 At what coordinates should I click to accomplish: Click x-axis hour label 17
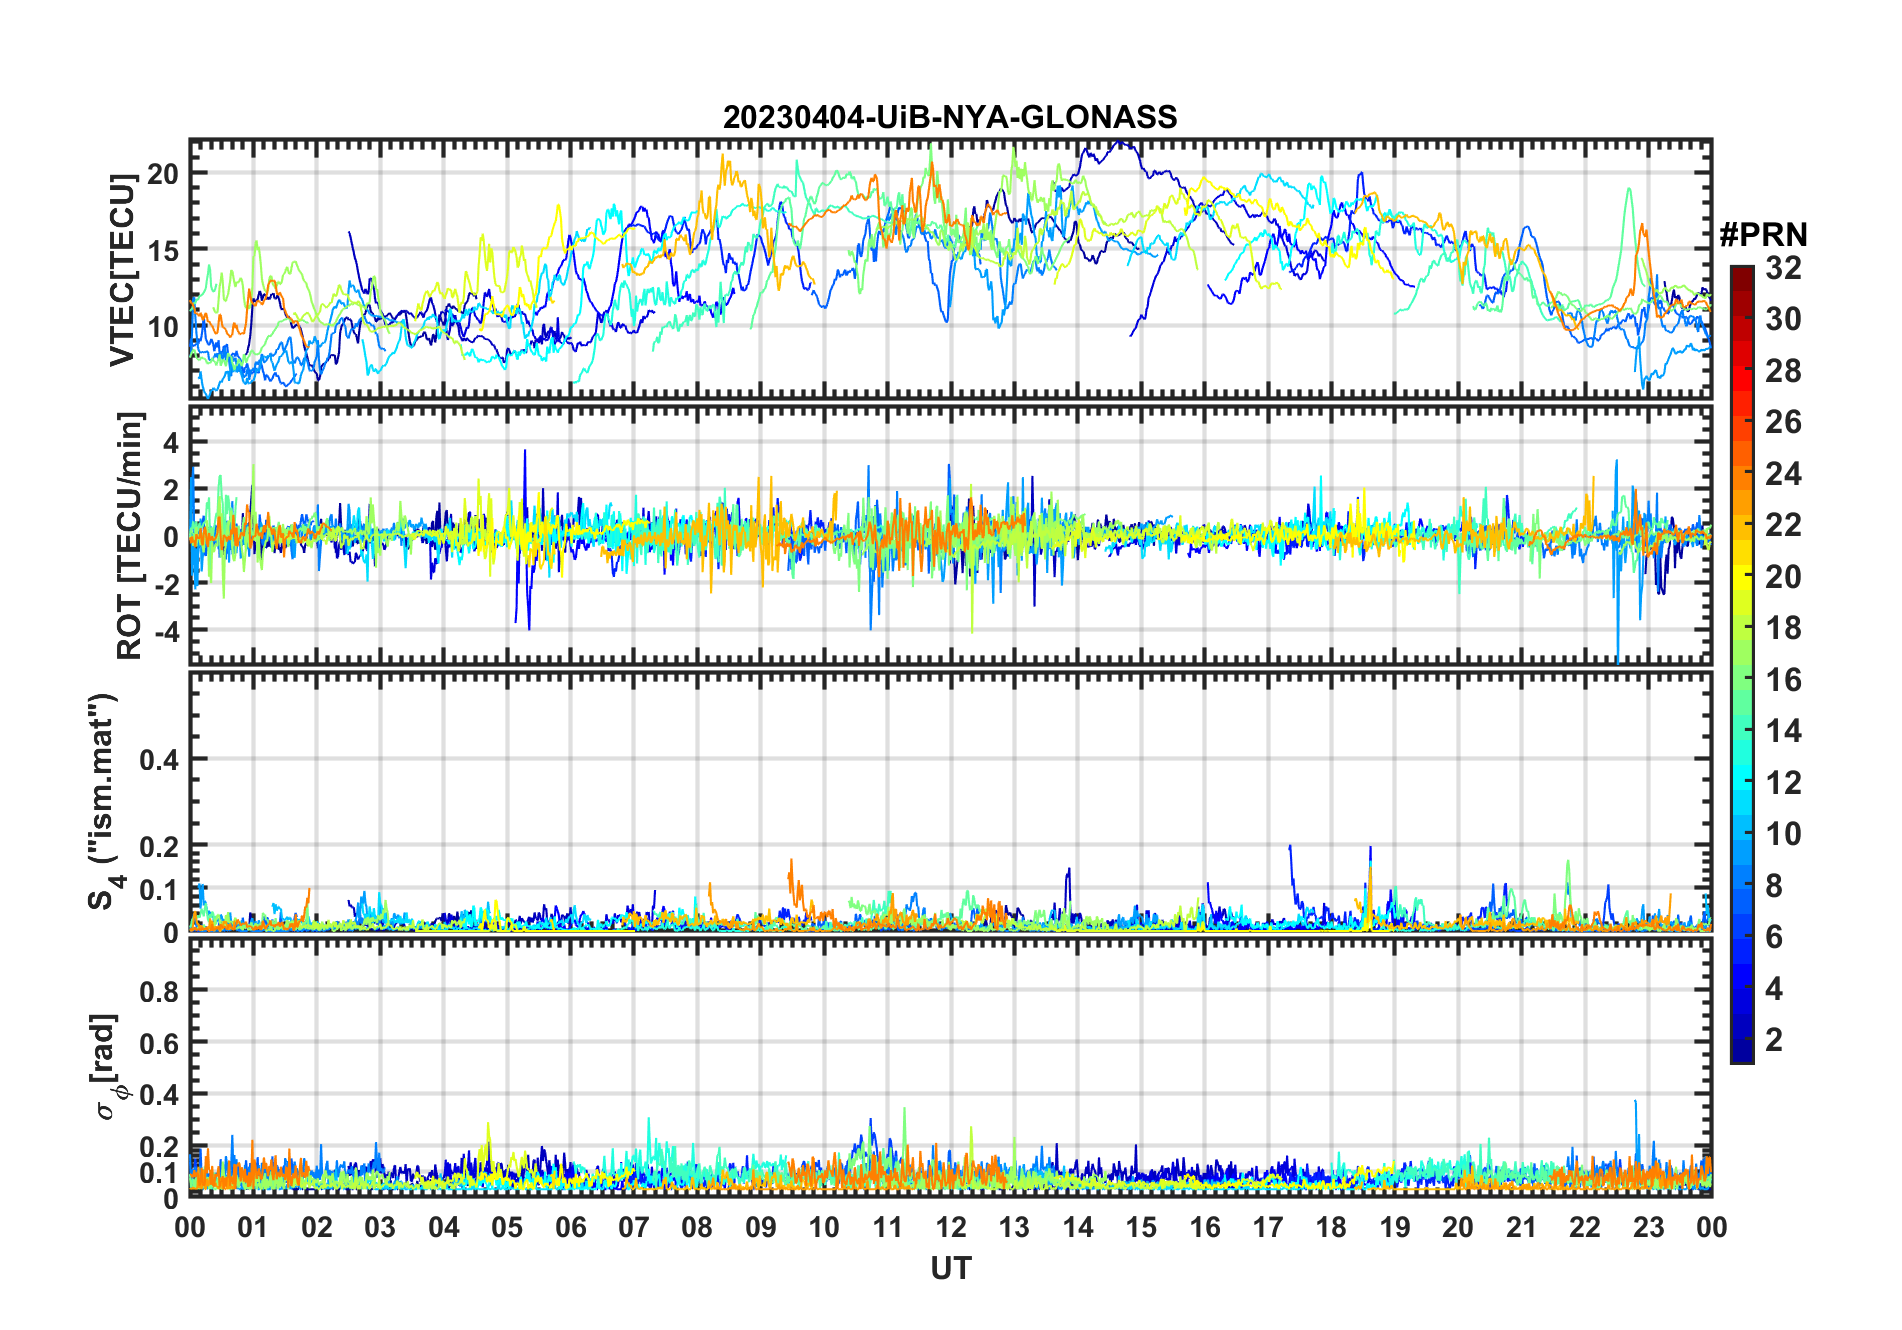(1268, 1227)
